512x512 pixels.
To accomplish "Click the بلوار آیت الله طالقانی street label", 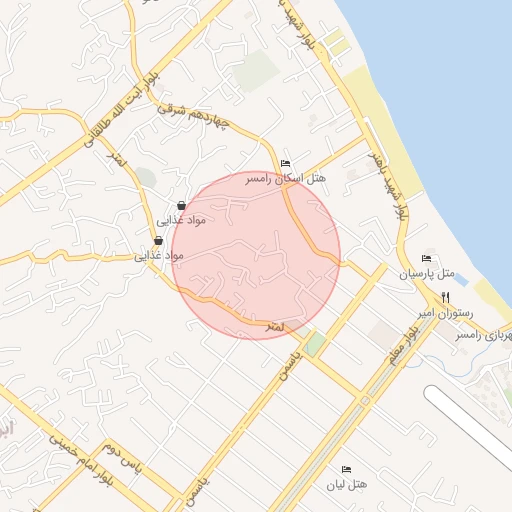I will tap(122, 110).
